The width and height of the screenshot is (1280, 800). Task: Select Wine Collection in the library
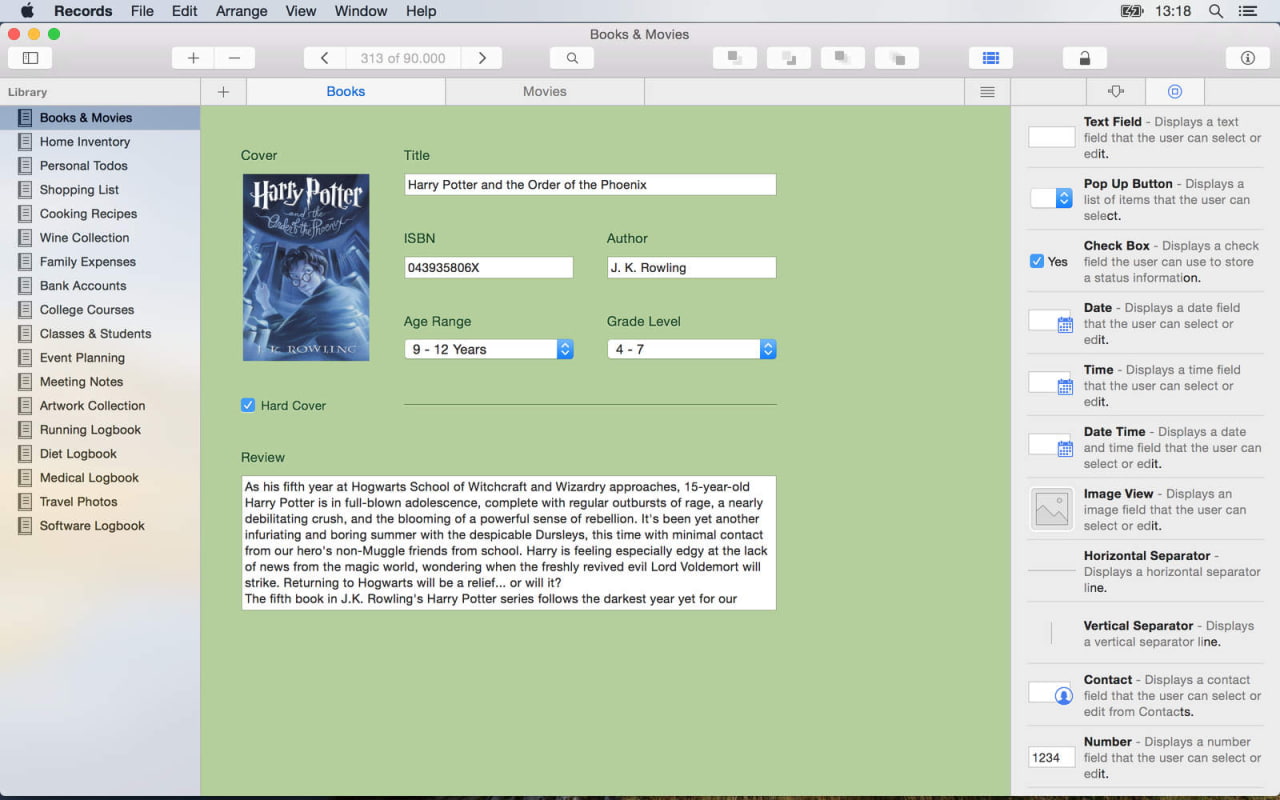[84, 237]
